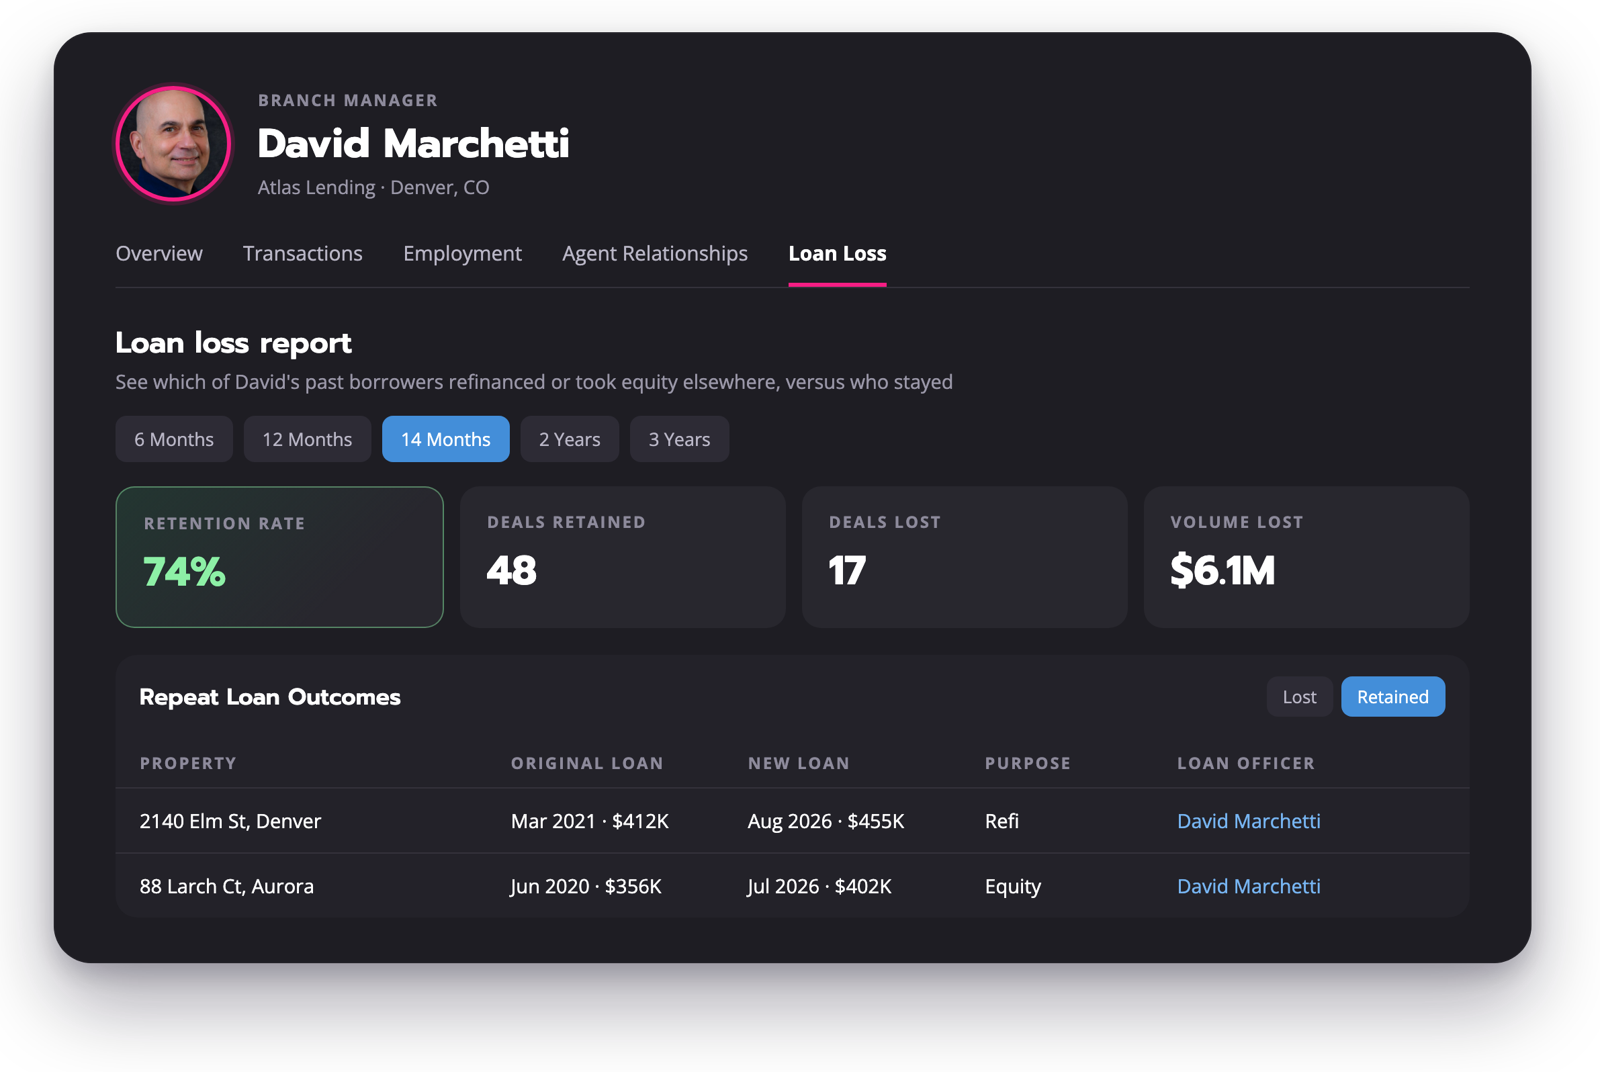Click David Marchetti's profile photo
The width and height of the screenshot is (1600, 1072).
coord(173,144)
